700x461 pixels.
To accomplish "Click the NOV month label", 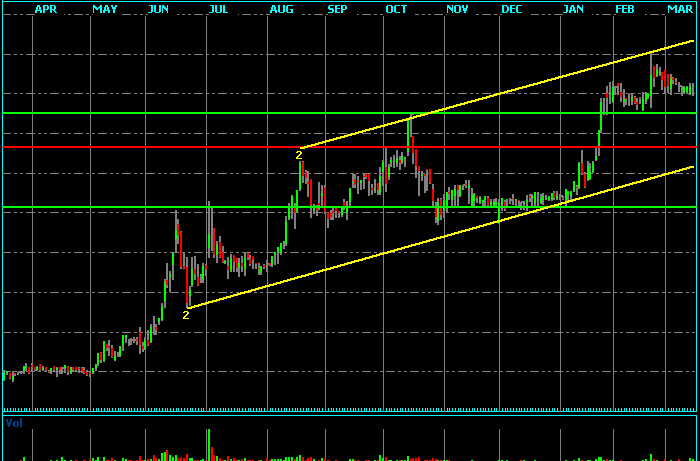I will [x=457, y=9].
